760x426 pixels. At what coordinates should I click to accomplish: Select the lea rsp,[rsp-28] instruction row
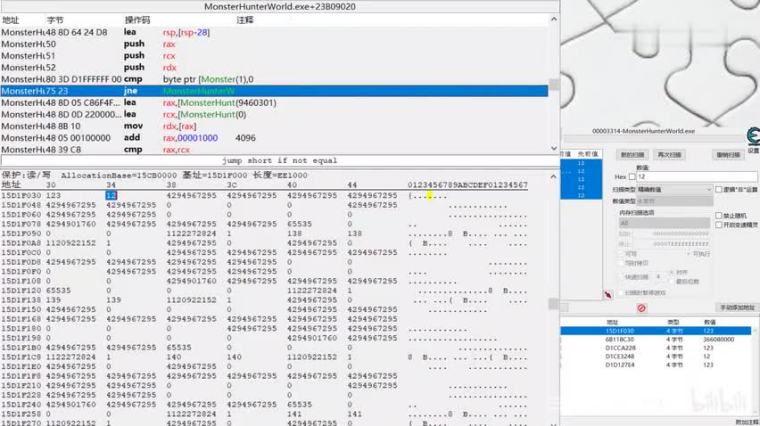[274, 32]
